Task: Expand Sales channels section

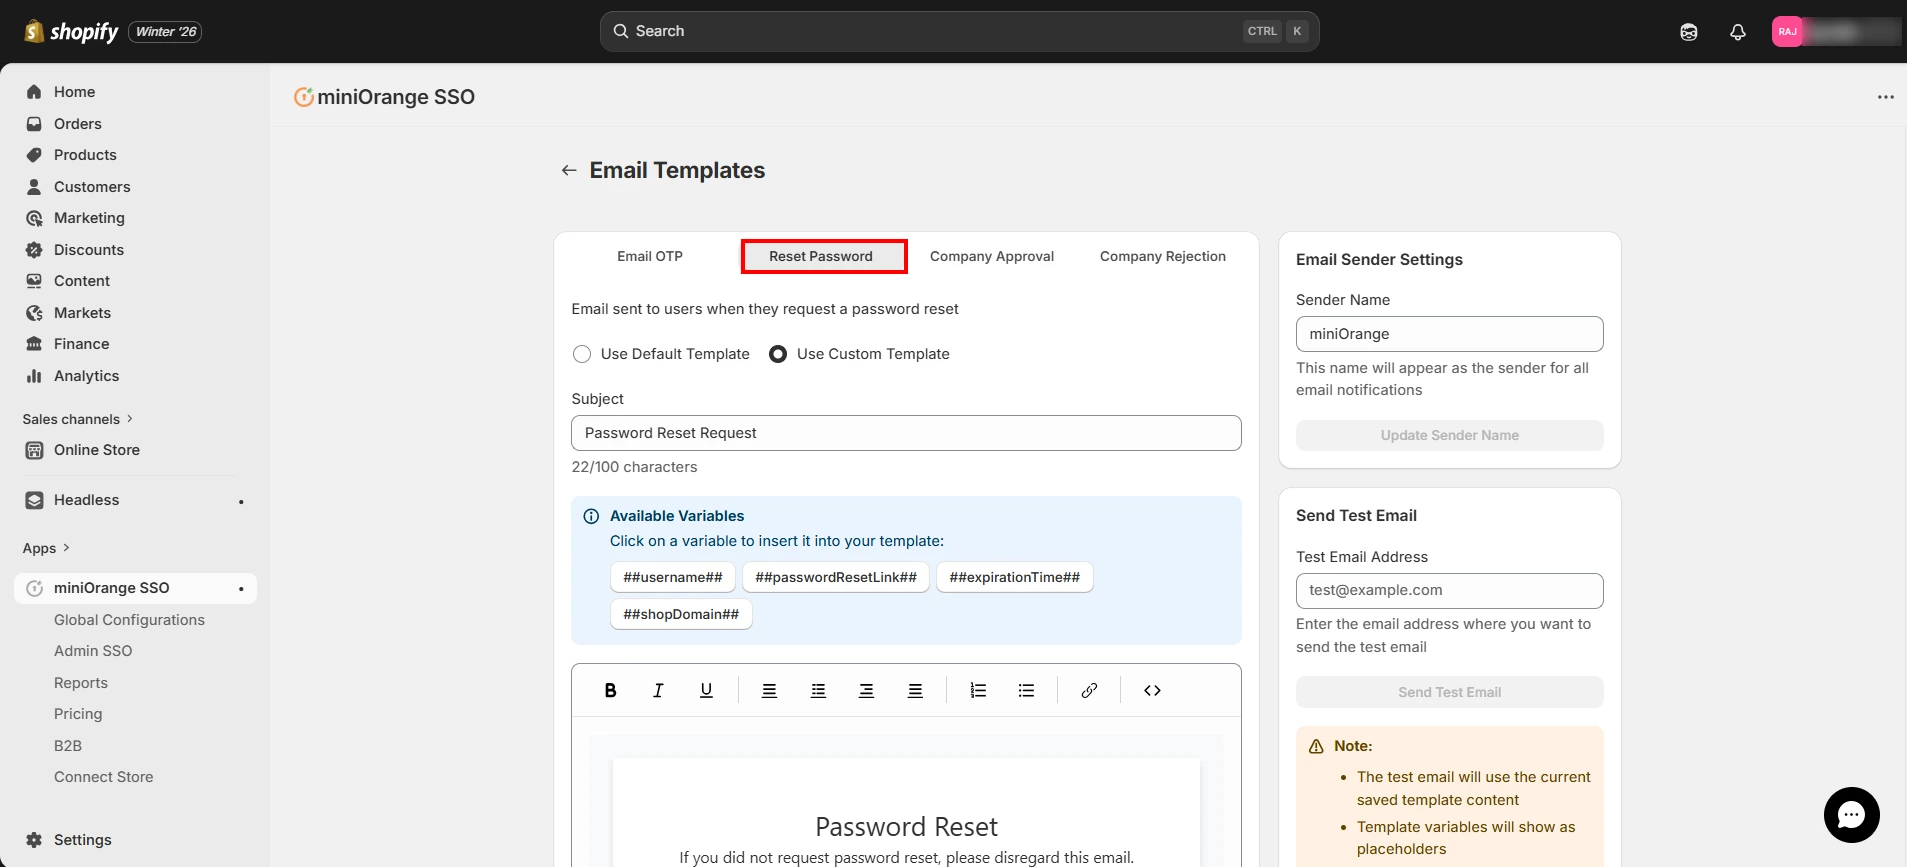Action: [78, 419]
